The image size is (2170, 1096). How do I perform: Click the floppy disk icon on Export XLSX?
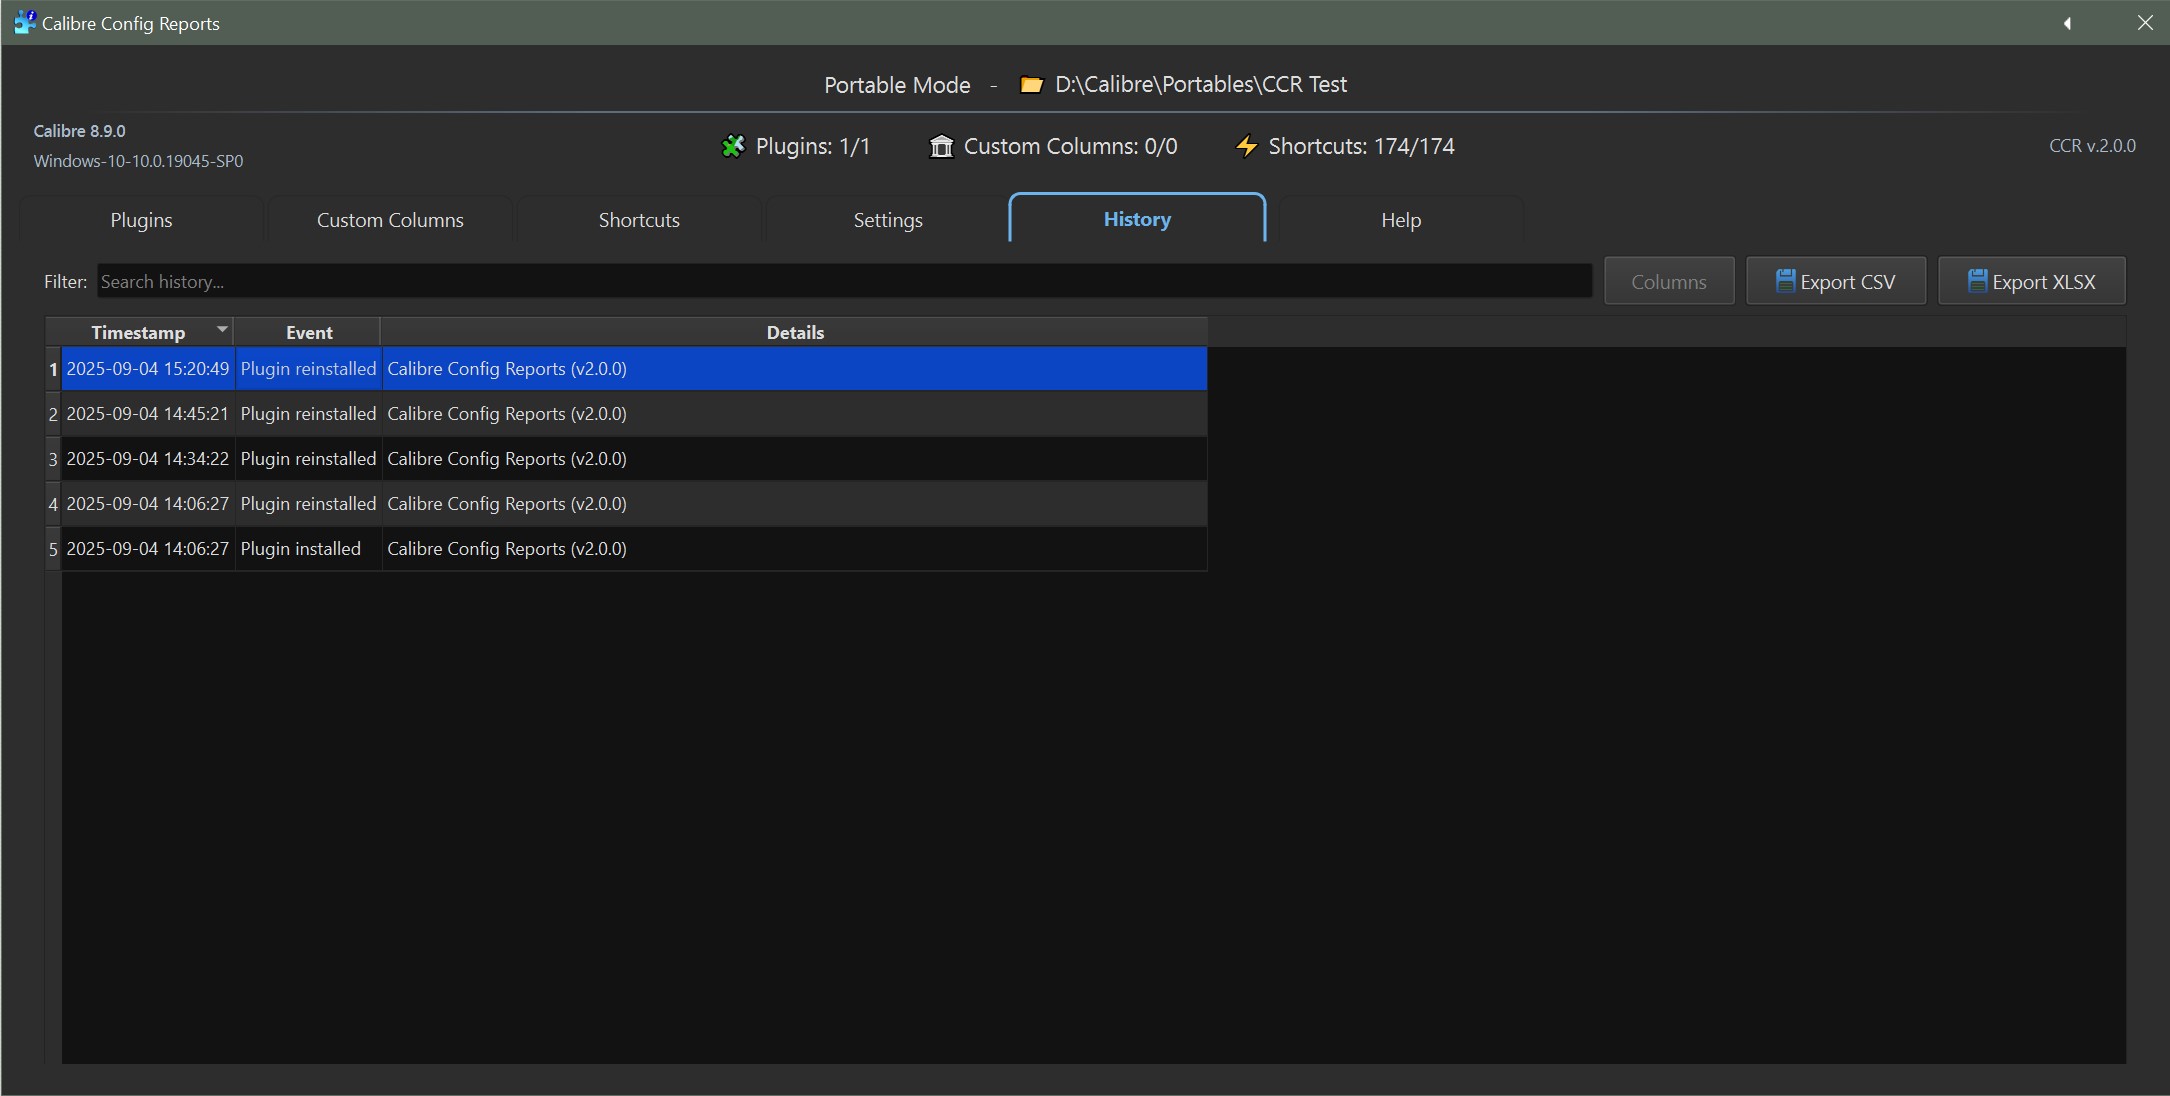1977,281
